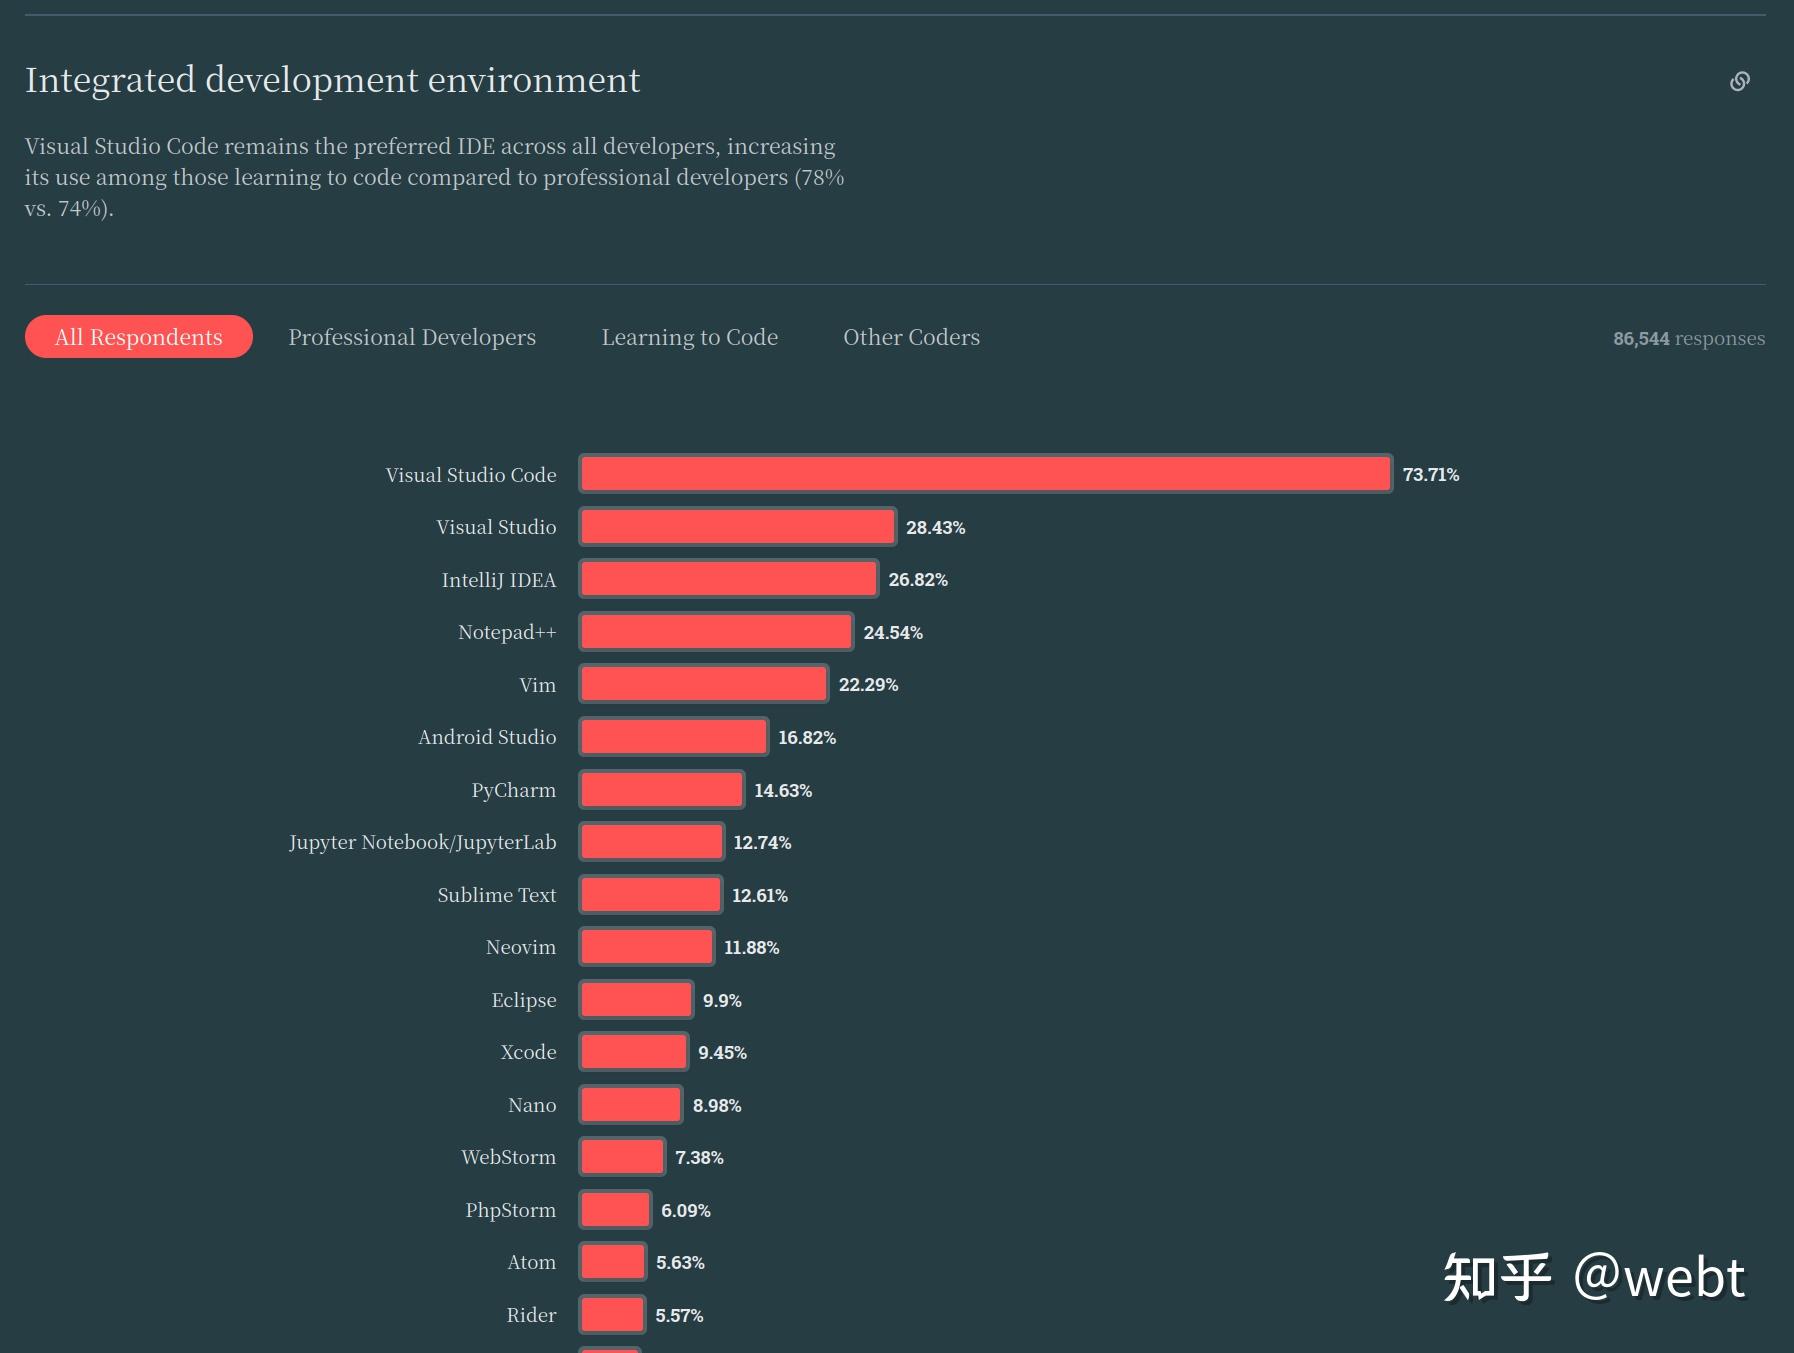Viewport: 1794px width, 1353px height.
Task: Click the 7.38% value
Action: tap(699, 1157)
